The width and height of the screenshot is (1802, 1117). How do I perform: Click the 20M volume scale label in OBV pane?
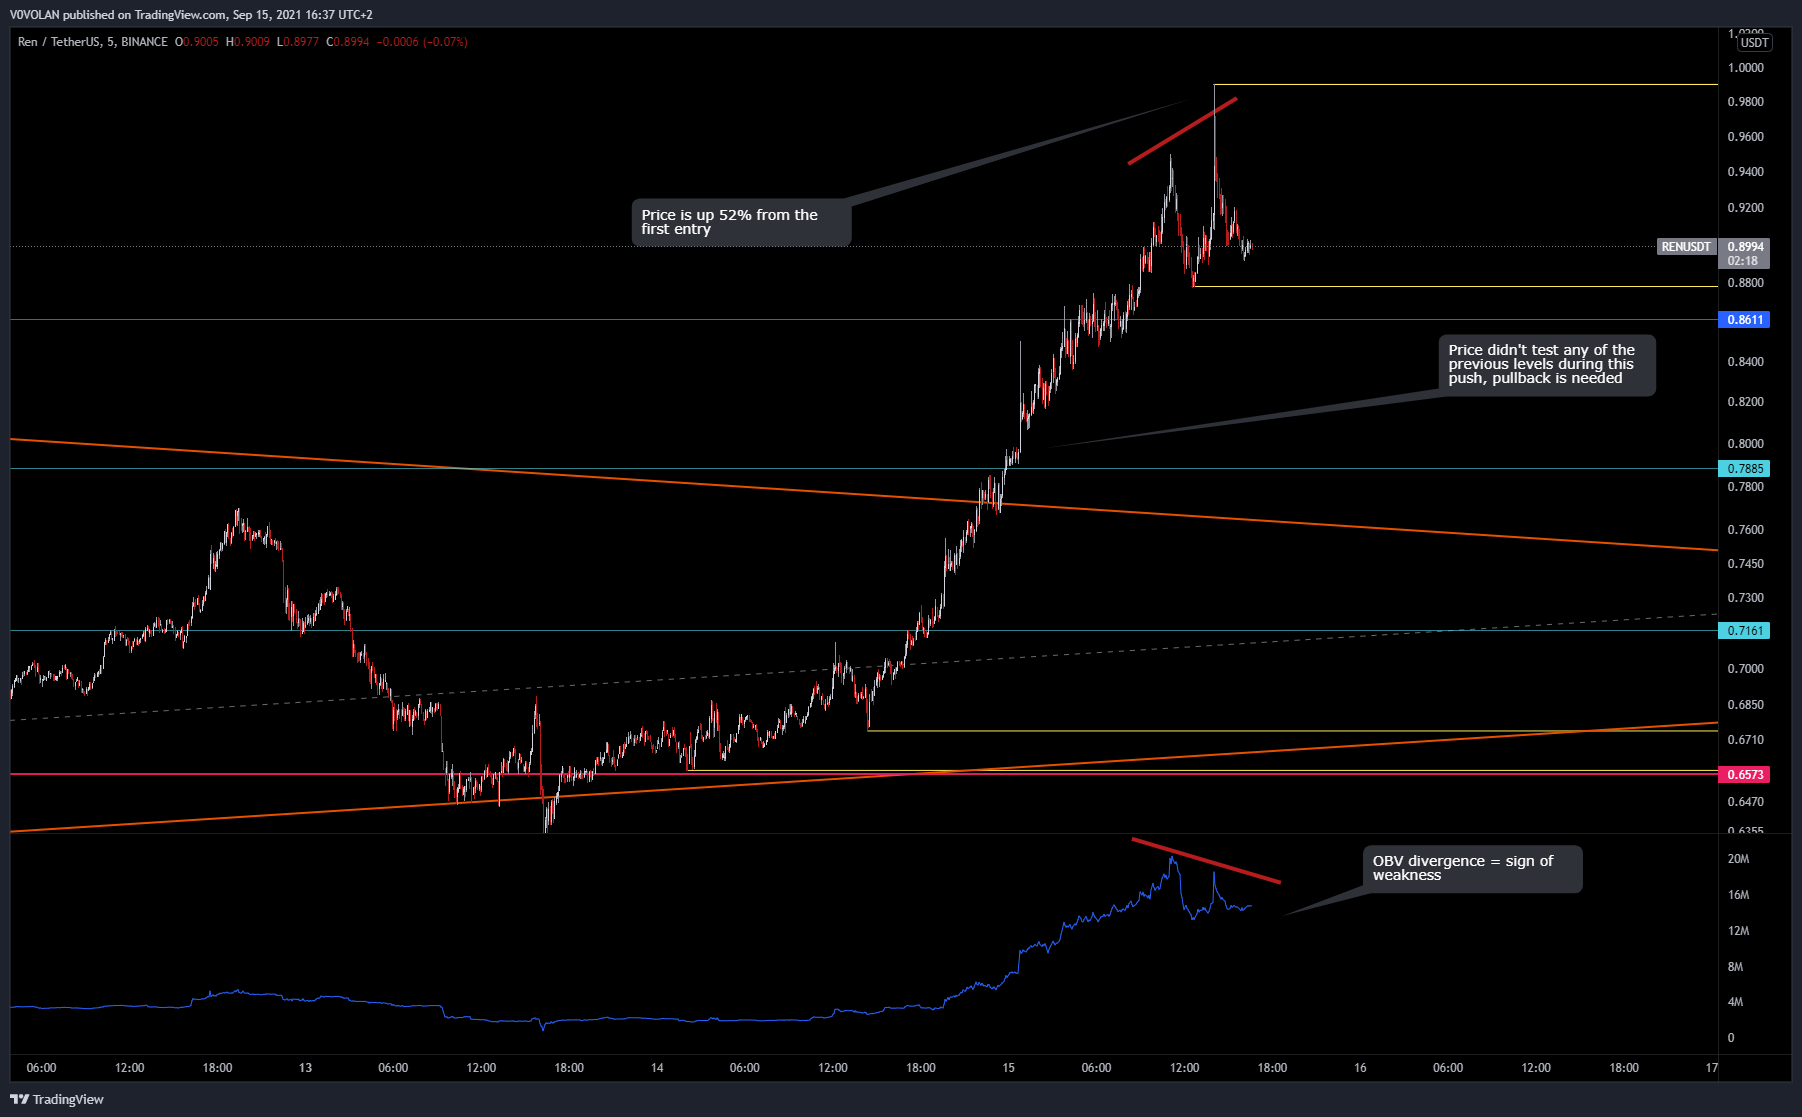click(x=1738, y=859)
